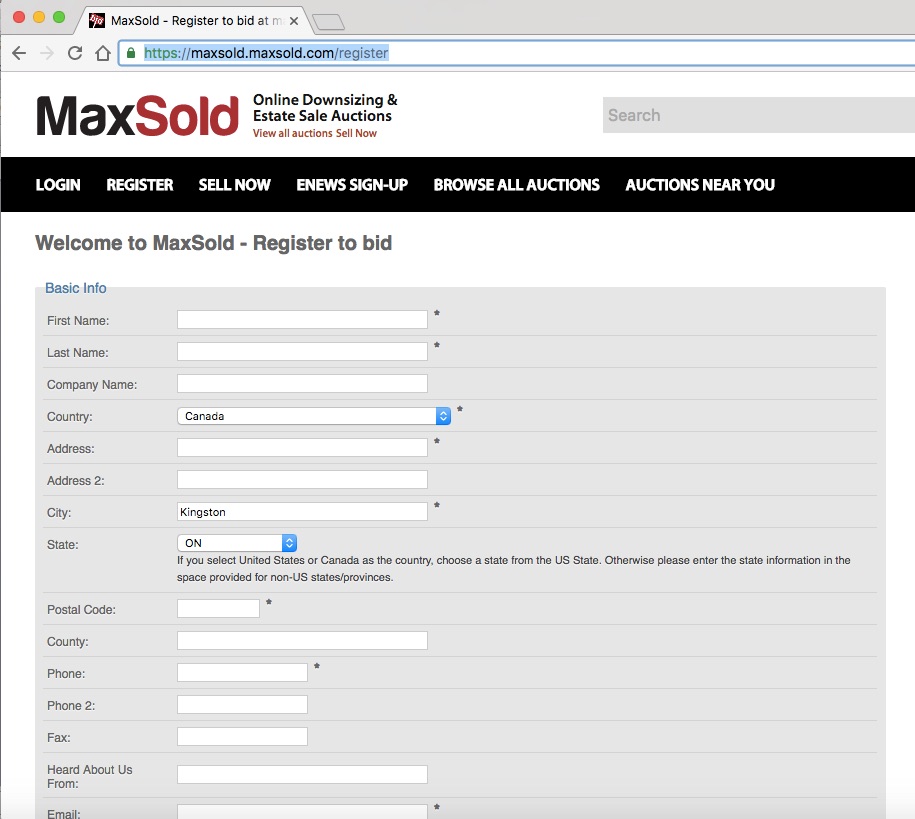Click the Last Name field
Image resolution: width=915 pixels, height=819 pixels.
point(302,351)
